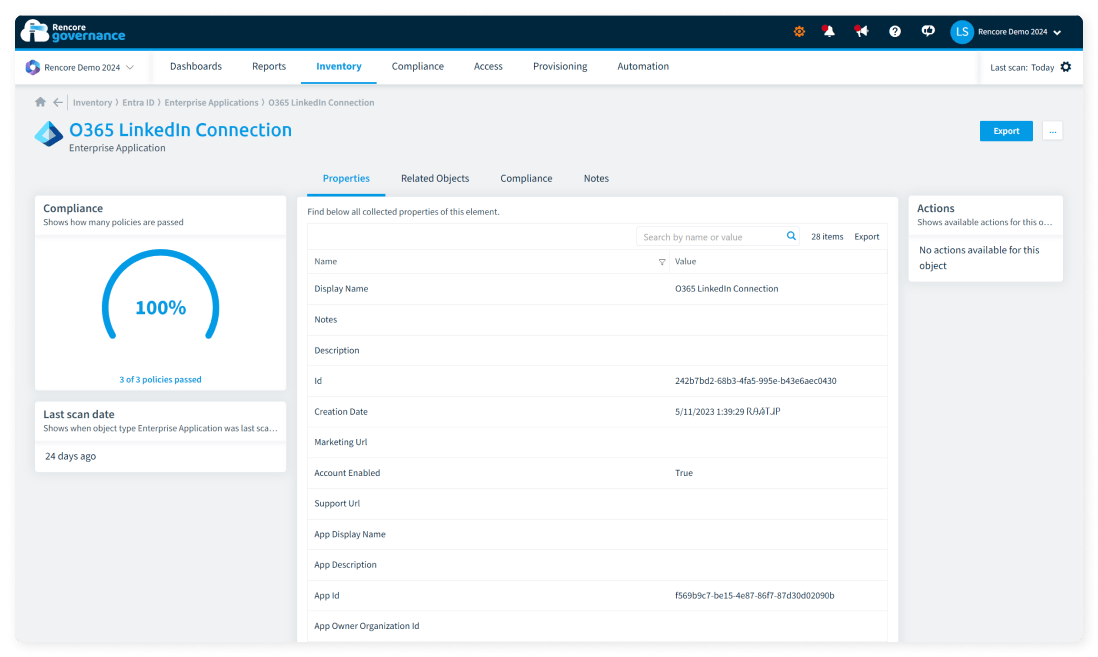Select the Id value 242b7bd2-68b3-4fa5-995e-b43e6aec0430
The image size is (1098, 657).
click(x=756, y=381)
